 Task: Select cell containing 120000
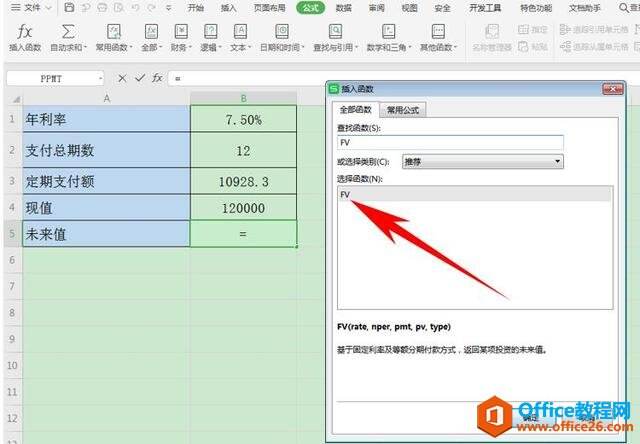point(243,207)
